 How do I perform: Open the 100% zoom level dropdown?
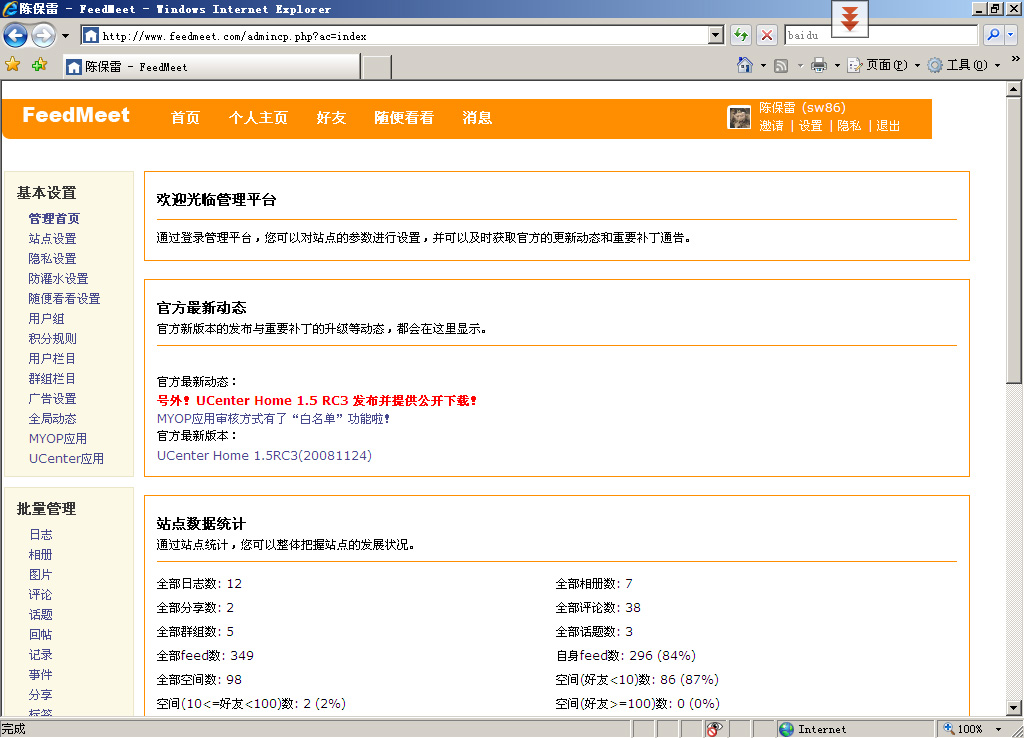pyautogui.click(x=998, y=729)
